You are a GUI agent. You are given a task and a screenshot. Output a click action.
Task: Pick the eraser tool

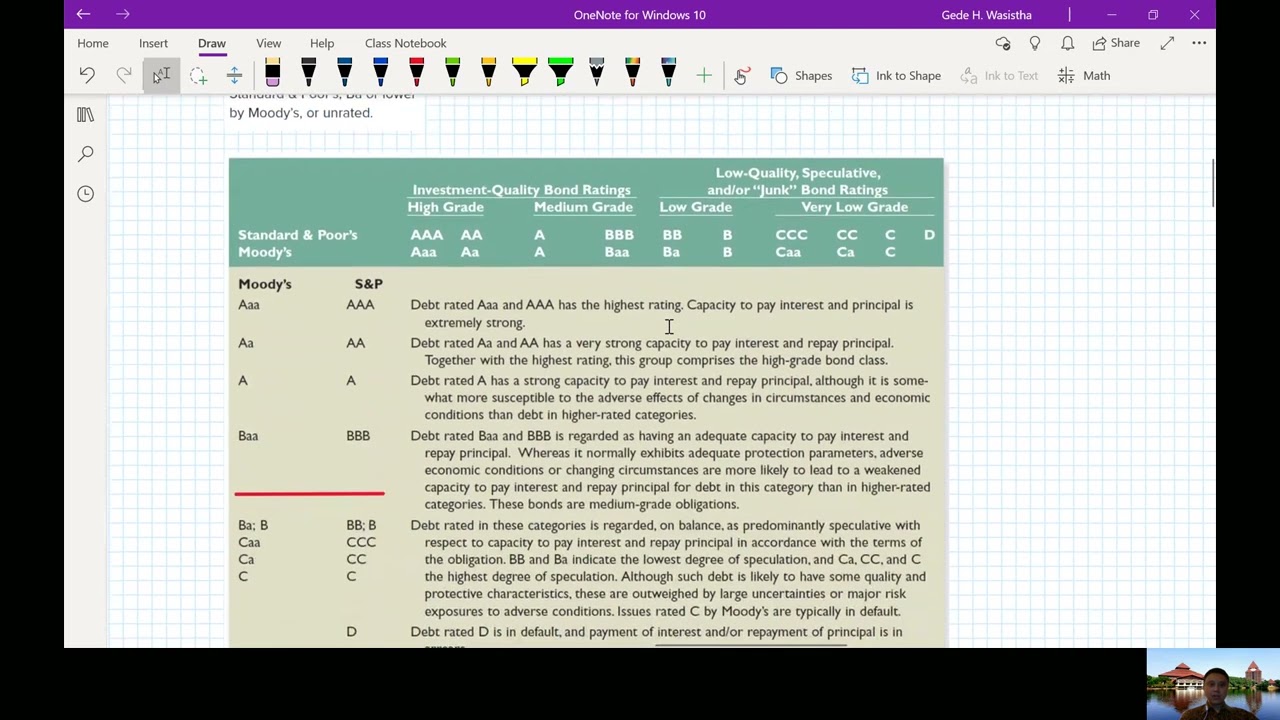pyautogui.click(x=272, y=73)
